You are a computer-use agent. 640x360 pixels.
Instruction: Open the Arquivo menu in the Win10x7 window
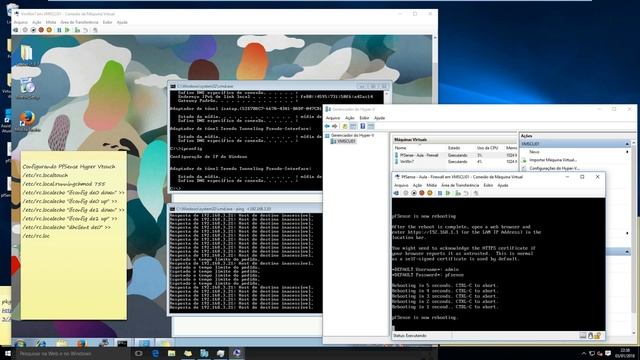pyautogui.click(x=20, y=22)
